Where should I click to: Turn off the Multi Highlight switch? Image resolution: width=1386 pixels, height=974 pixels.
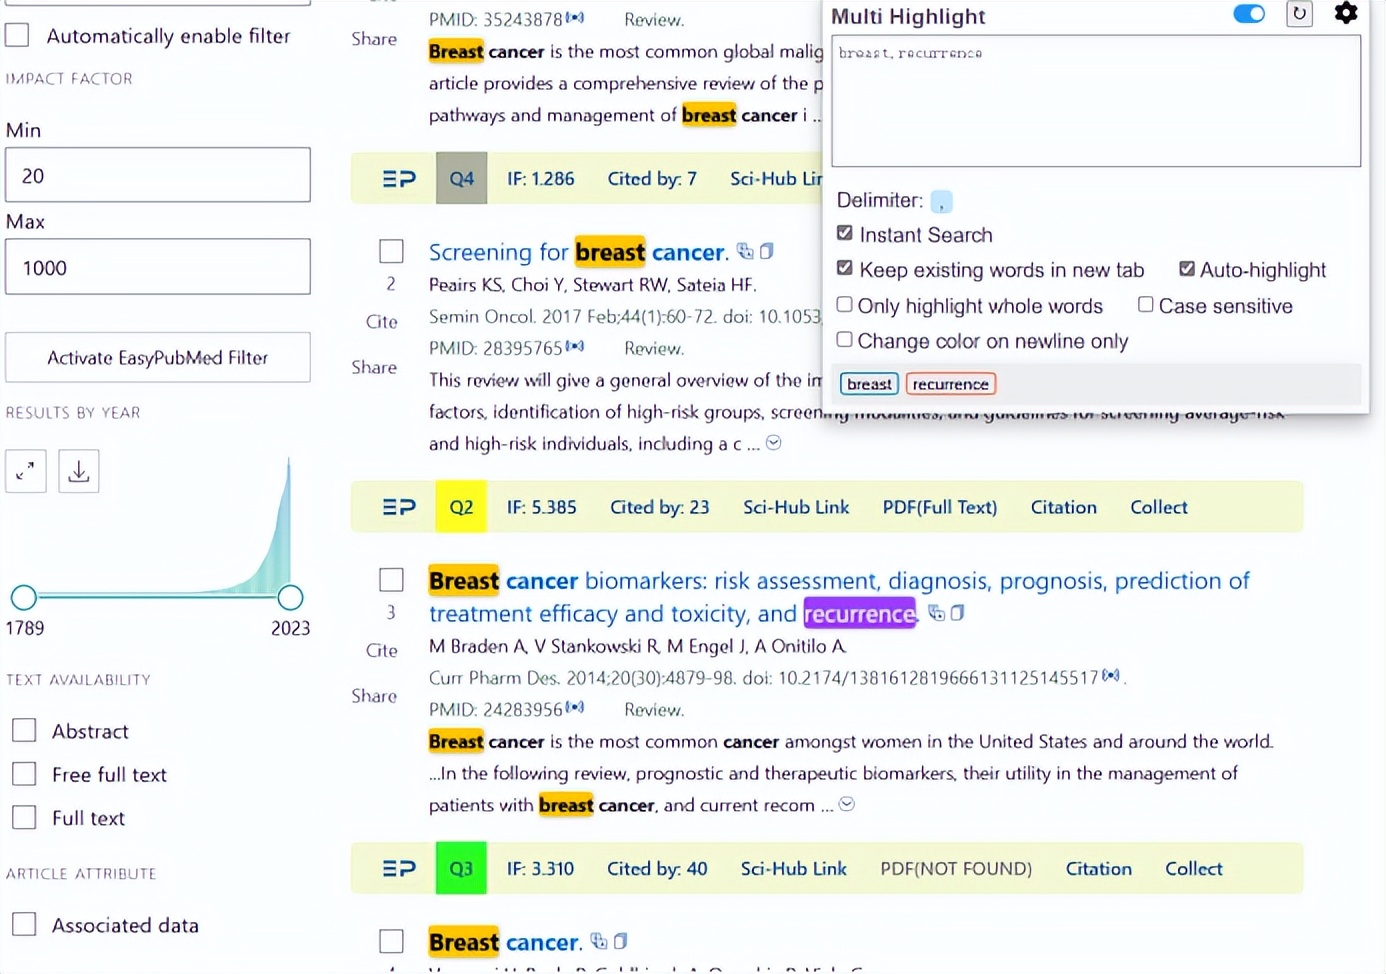(1249, 14)
